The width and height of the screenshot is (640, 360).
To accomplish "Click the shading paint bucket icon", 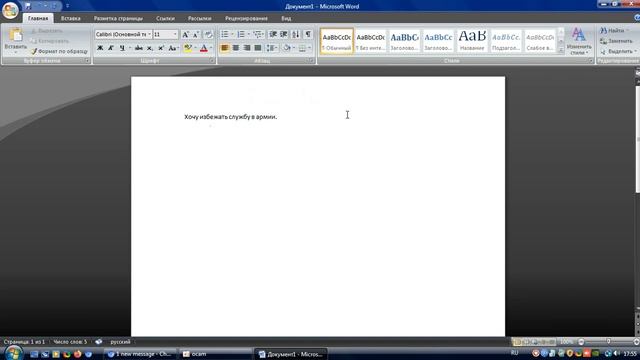I will pos(287,48).
